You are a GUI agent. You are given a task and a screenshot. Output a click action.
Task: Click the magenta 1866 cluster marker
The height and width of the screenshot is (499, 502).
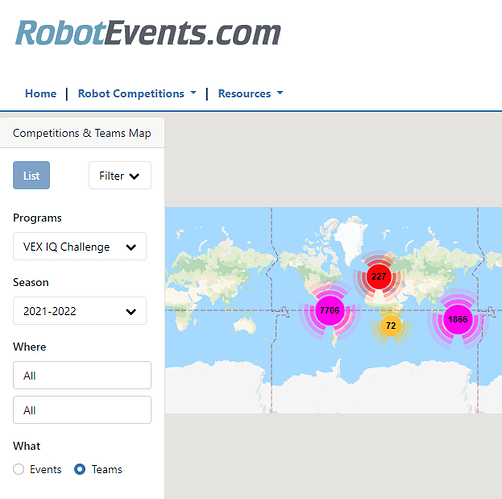pyautogui.click(x=458, y=319)
